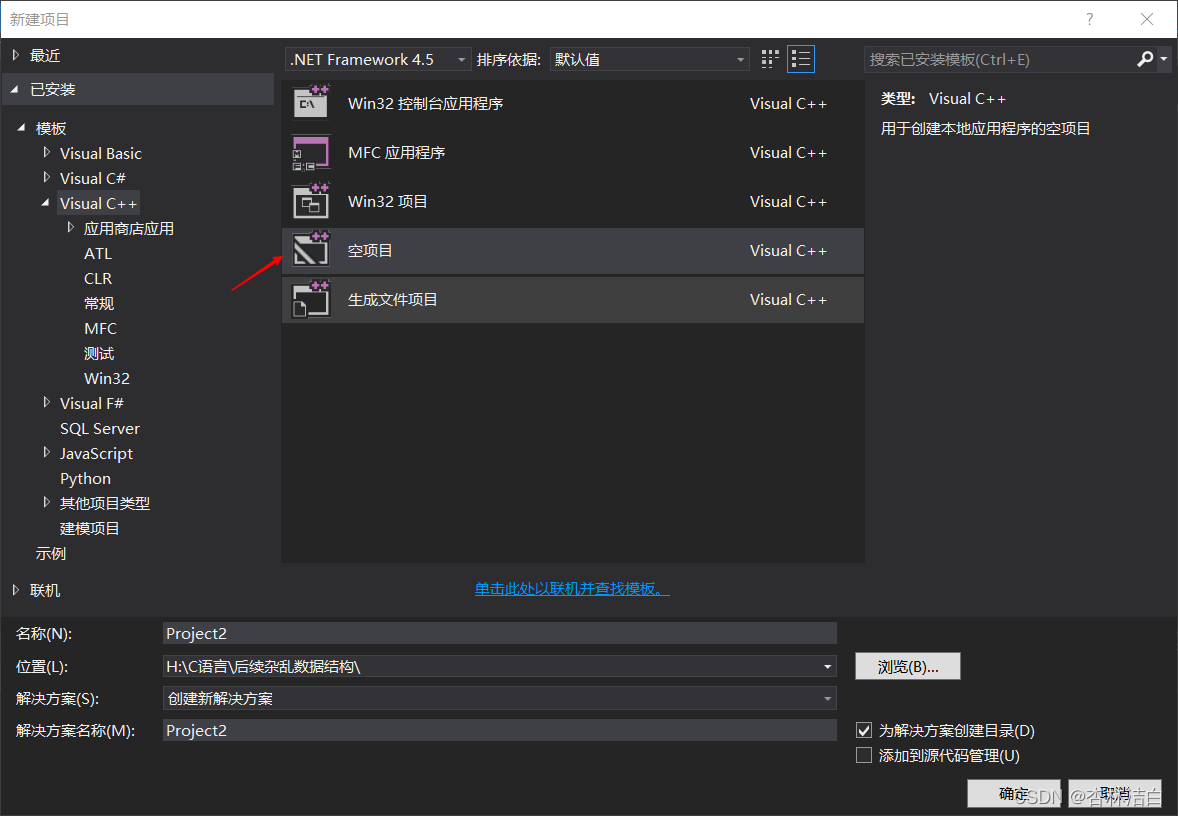Viewport: 1178px width, 816px height.
Task: Select CLR under Visual C++
Action: [x=98, y=279]
